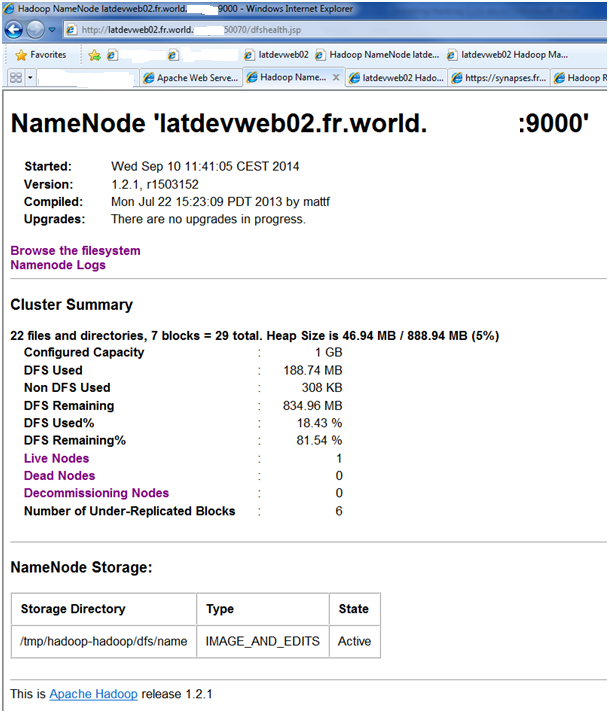Click the browser Forward button
Viewport: 609px width, 713px height.
38,30
